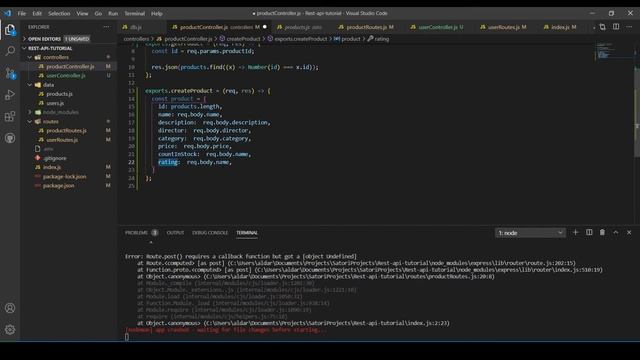The image size is (640, 360).
Task: Open the View menu
Action: (x=82, y=13)
